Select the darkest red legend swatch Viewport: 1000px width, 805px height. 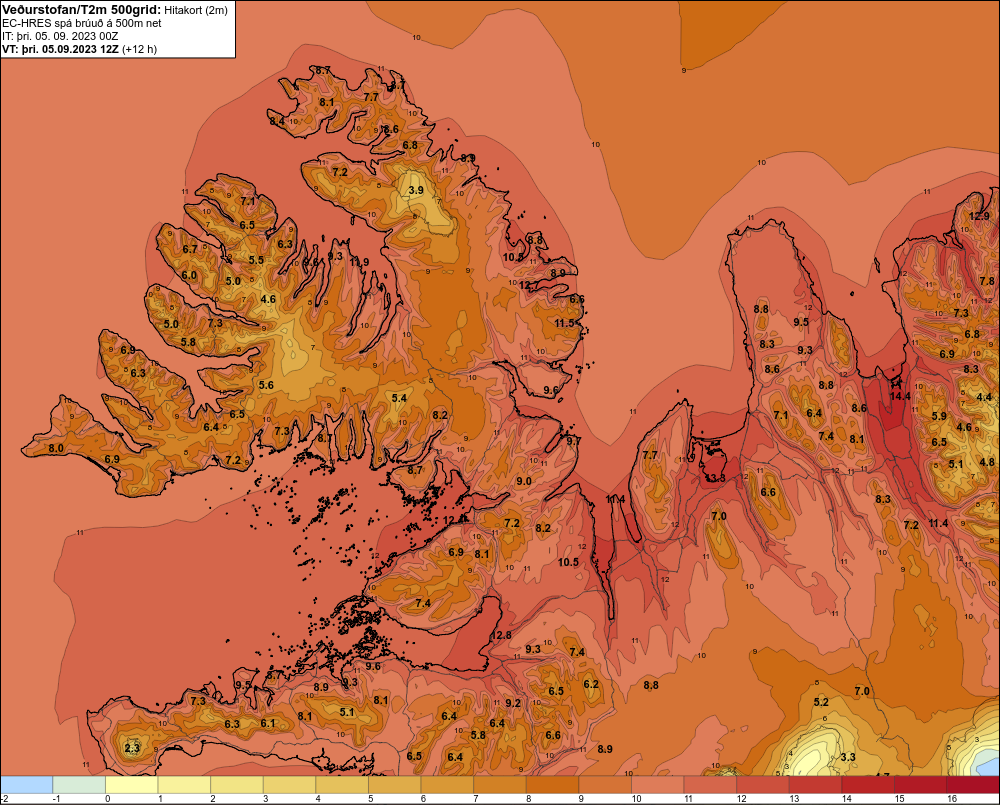(x=973, y=785)
